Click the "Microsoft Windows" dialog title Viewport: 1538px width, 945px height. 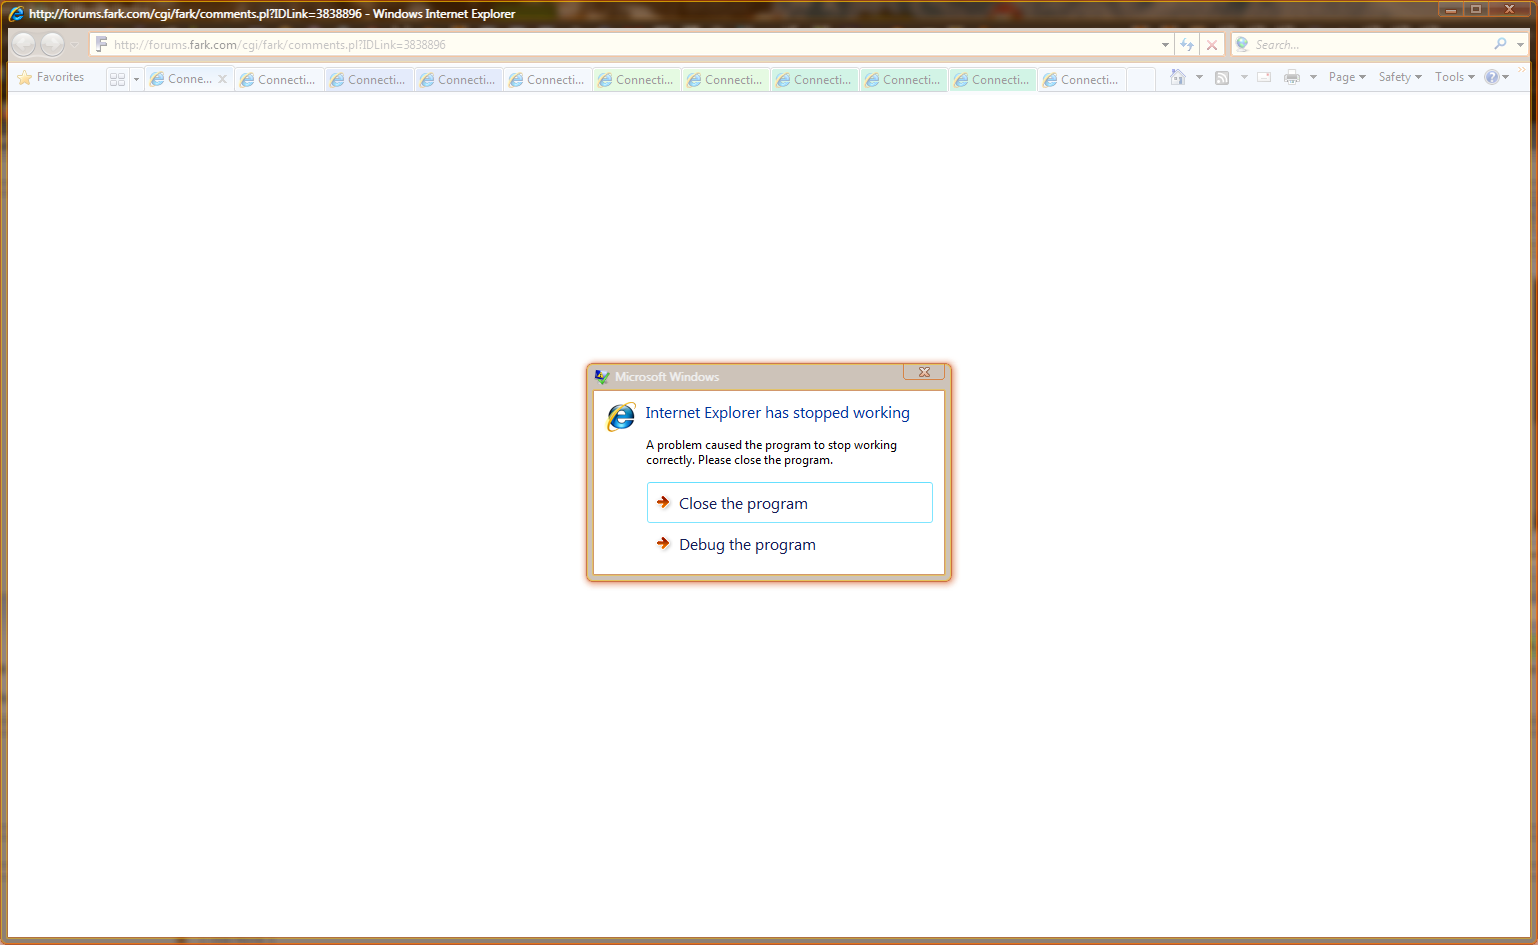(x=667, y=377)
